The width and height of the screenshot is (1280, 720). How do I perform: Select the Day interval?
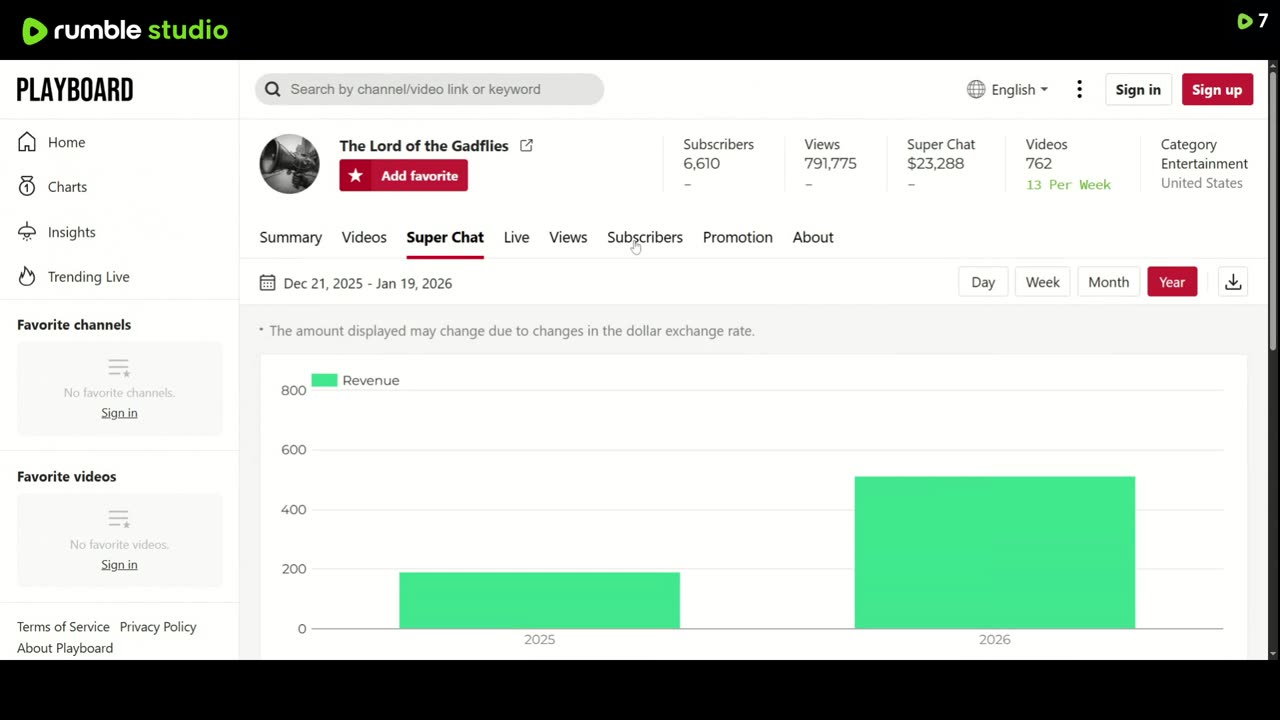(x=983, y=282)
